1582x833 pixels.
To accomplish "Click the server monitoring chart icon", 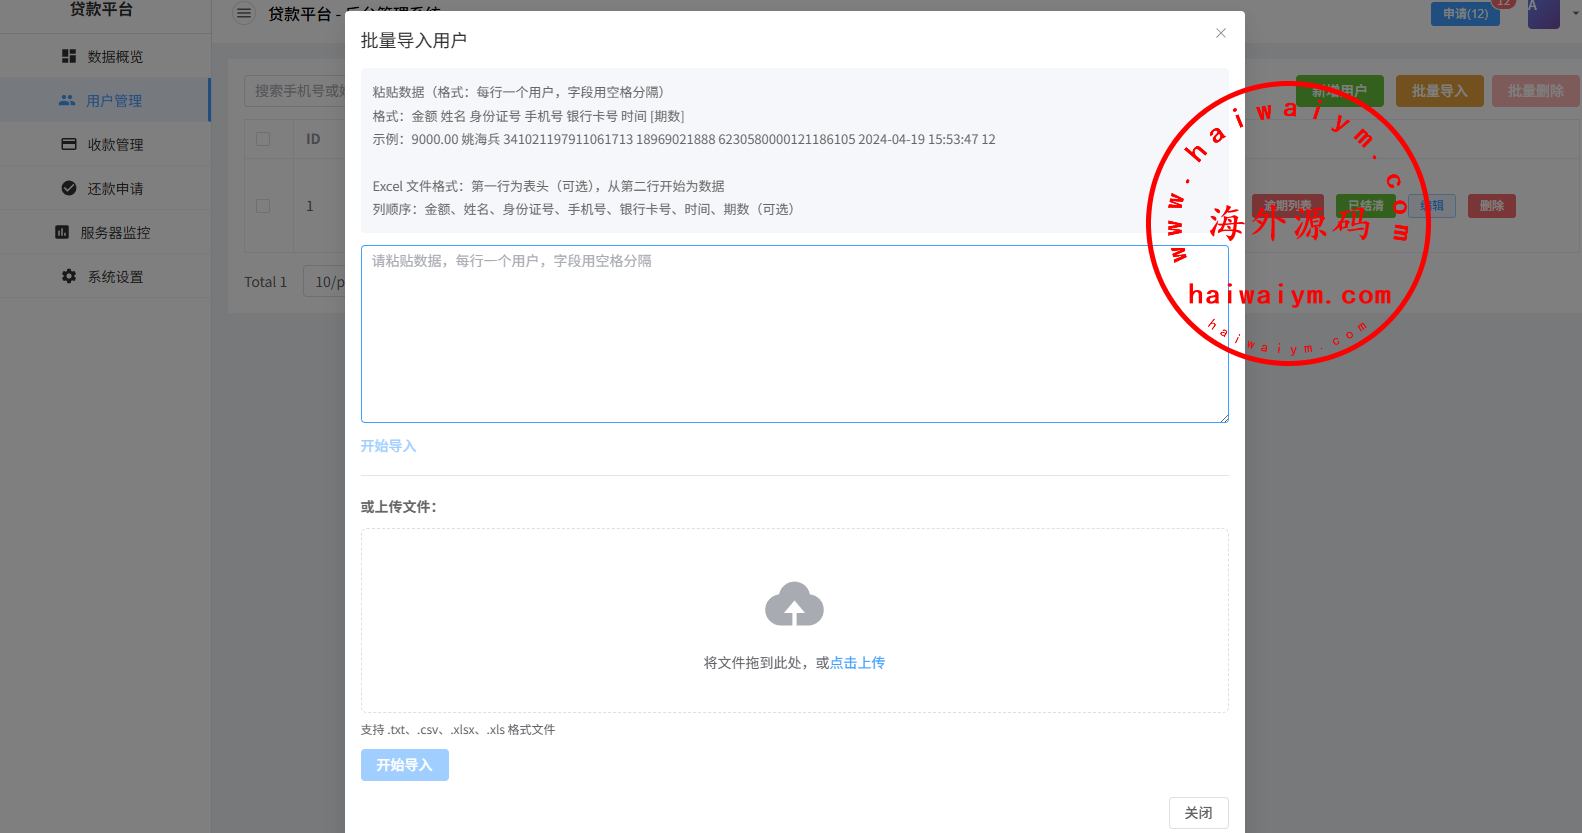I will coord(62,233).
